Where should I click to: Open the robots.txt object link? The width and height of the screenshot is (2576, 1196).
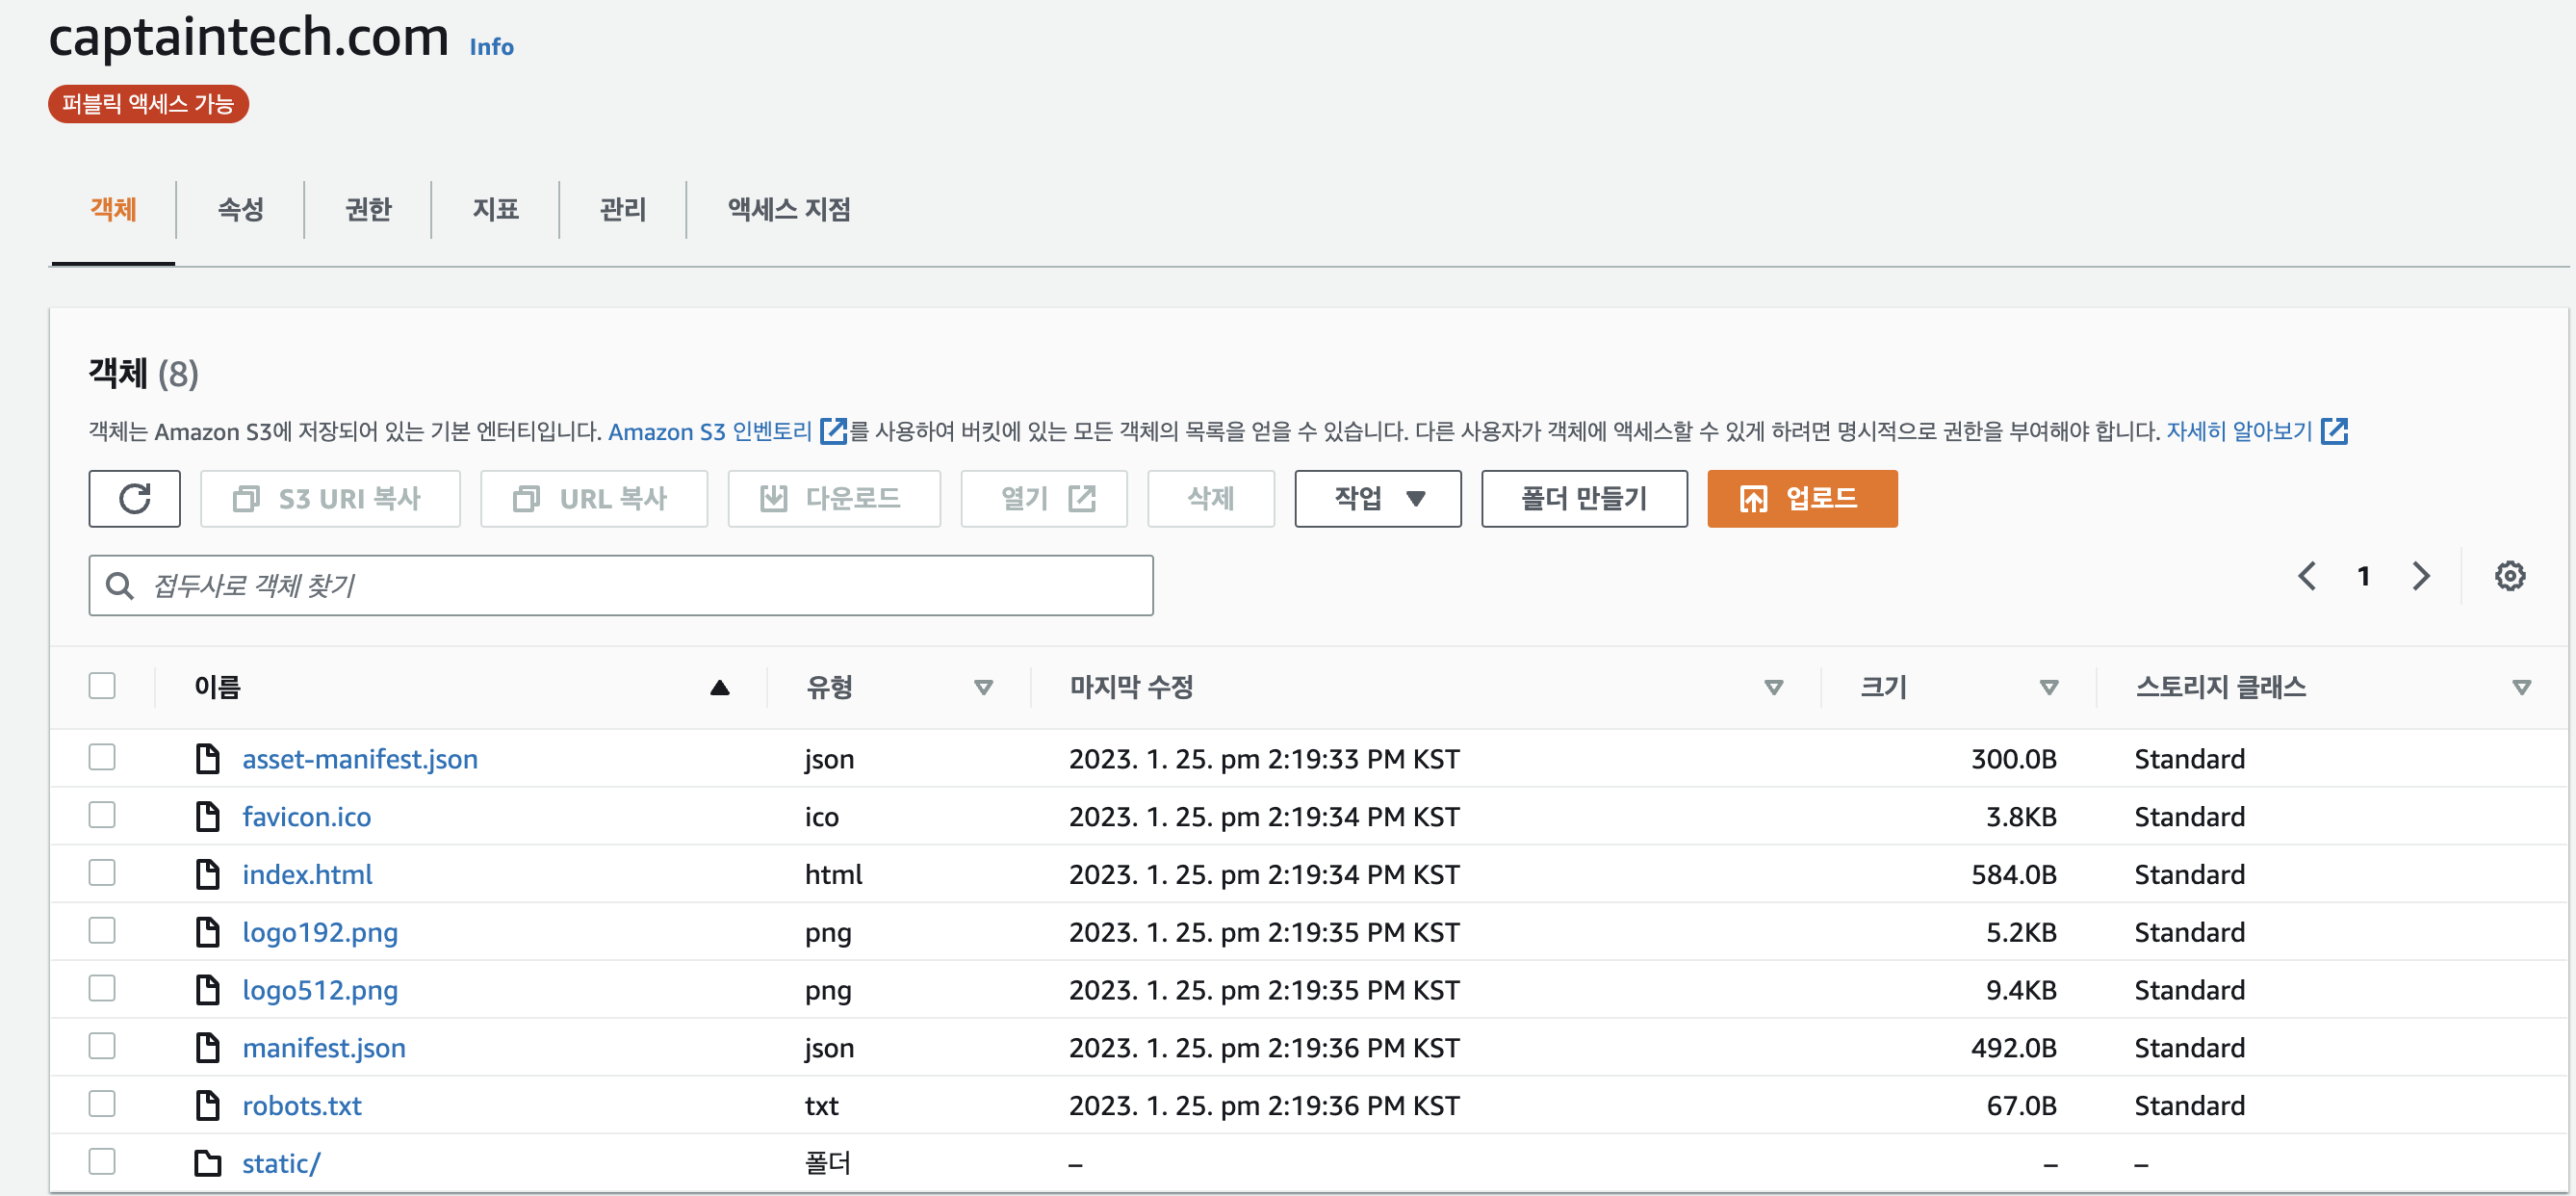pyautogui.click(x=302, y=1105)
